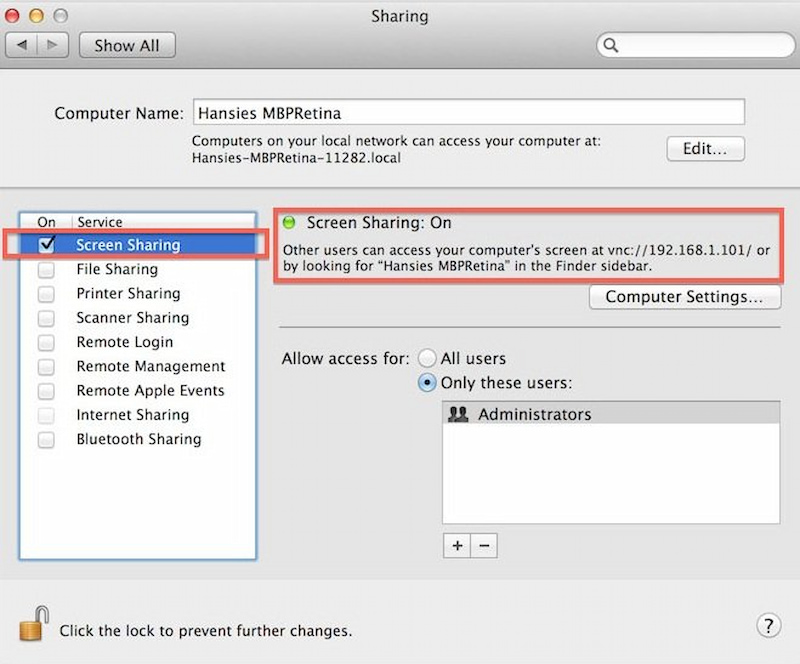Enable the Printer Sharing checkbox
The height and width of the screenshot is (664, 800).
tap(46, 293)
